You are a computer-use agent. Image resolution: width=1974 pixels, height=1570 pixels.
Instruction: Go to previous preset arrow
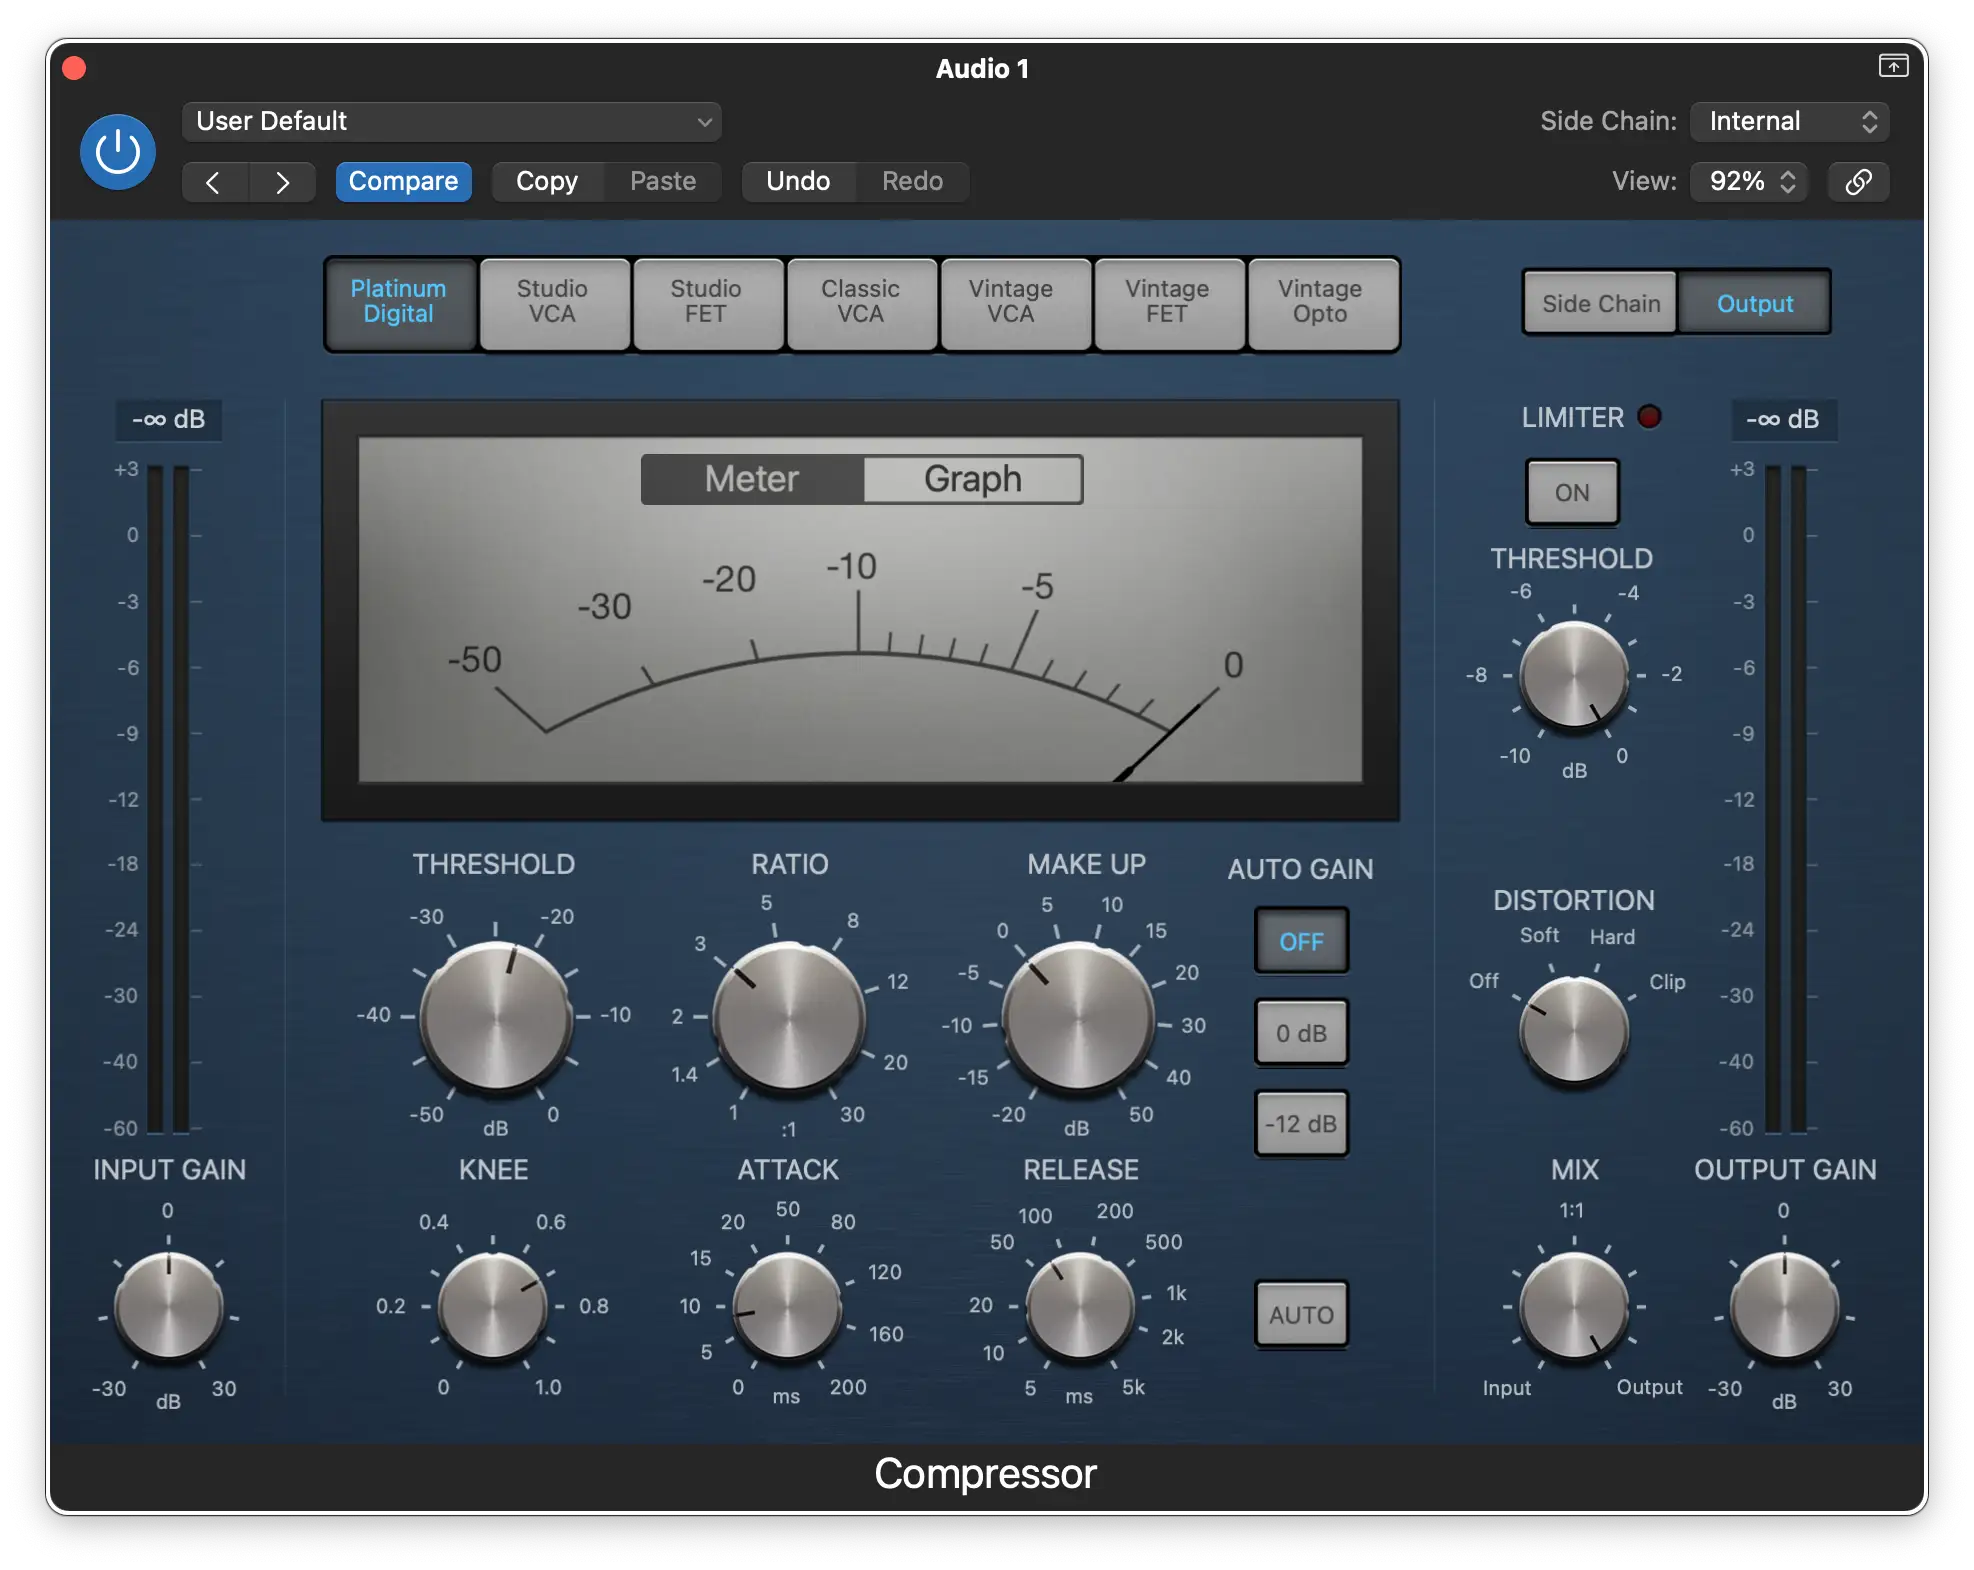click(213, 182)
